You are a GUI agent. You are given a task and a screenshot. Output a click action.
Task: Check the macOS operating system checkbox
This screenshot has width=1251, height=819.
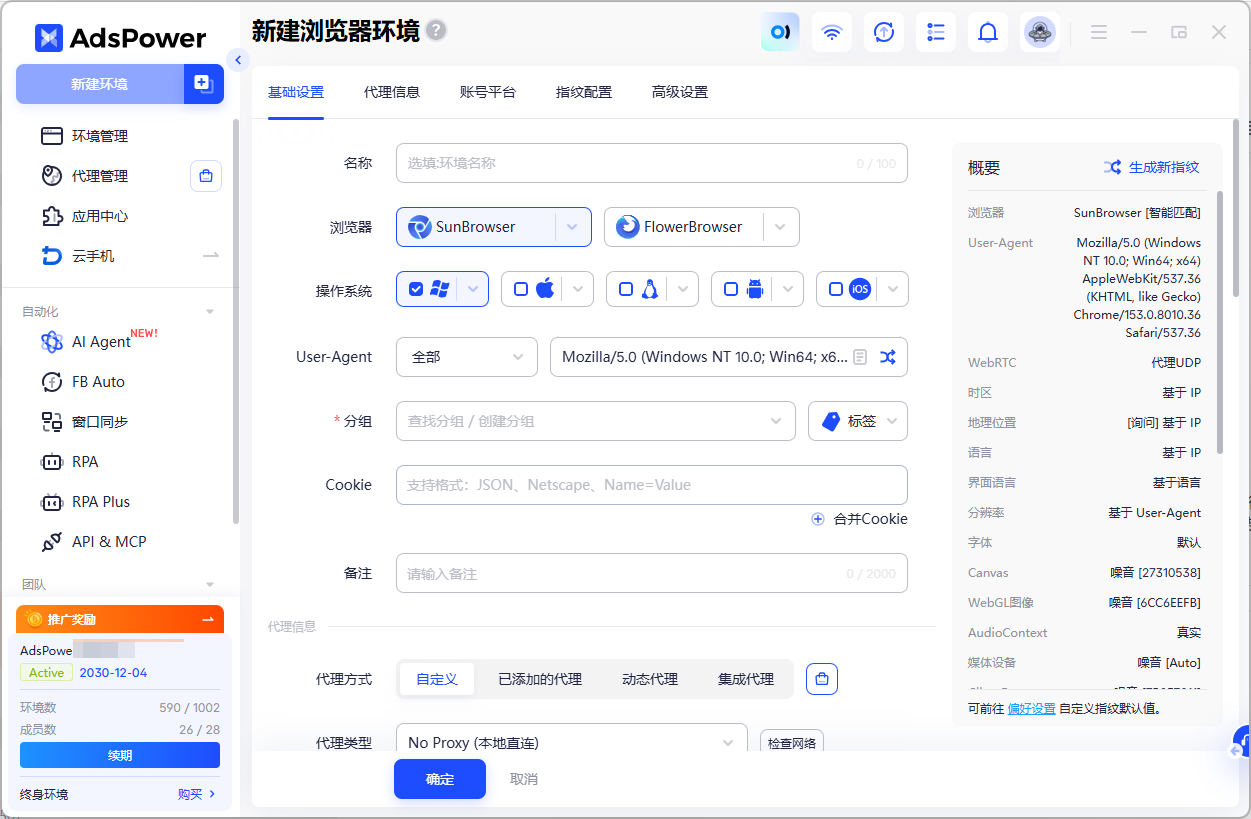pyautogui.click(x=521, y=289)
